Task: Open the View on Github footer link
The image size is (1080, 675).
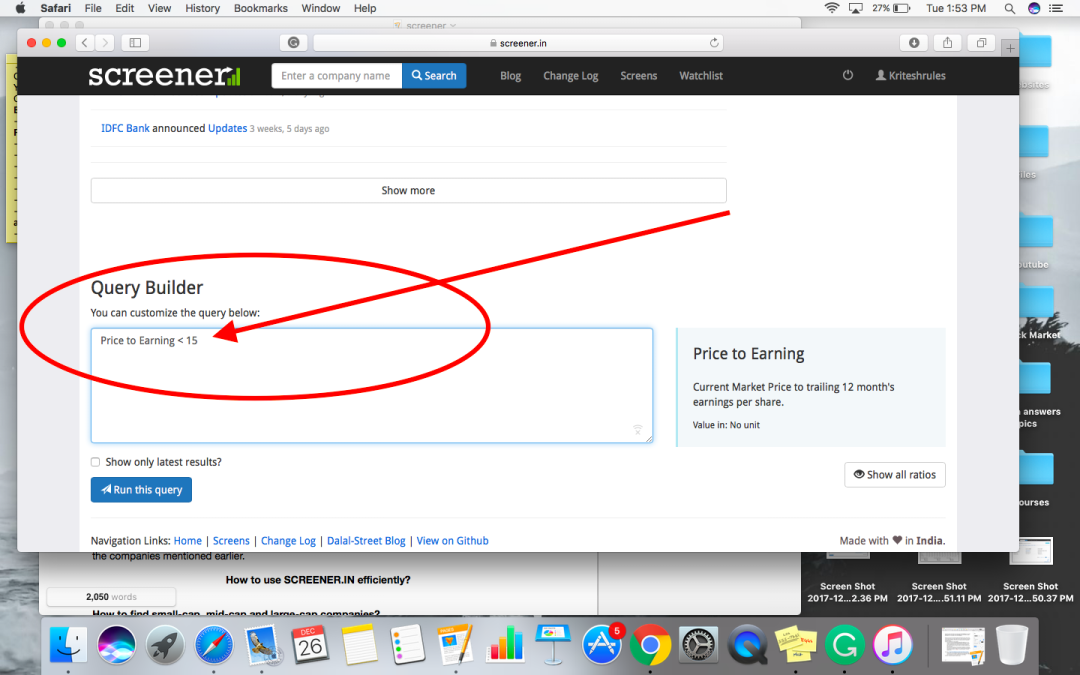Action: pos(453,541)
